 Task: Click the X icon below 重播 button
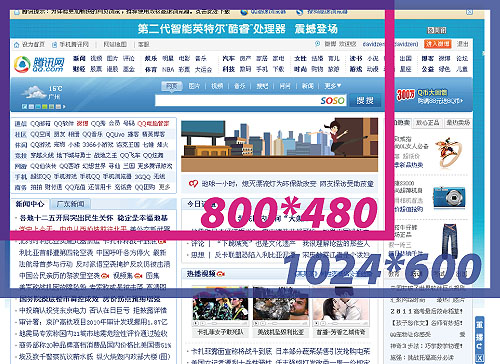[479, 358]
